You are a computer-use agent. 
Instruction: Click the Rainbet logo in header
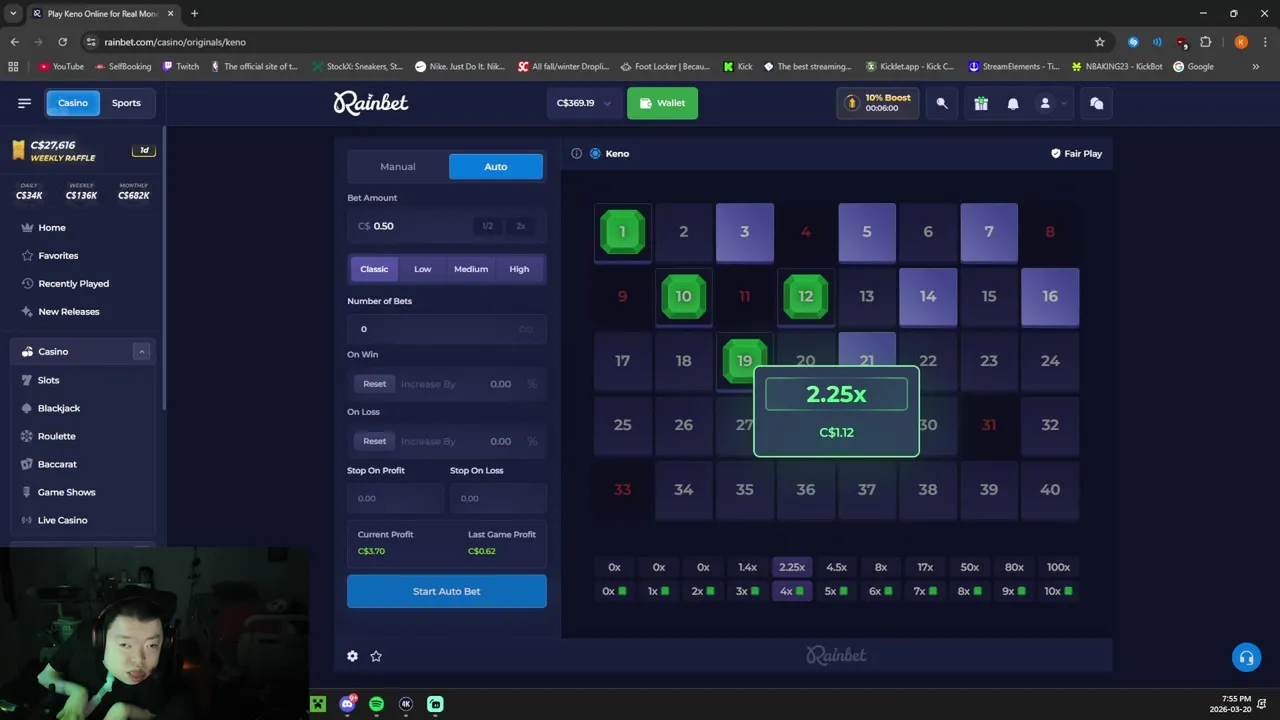371,103
